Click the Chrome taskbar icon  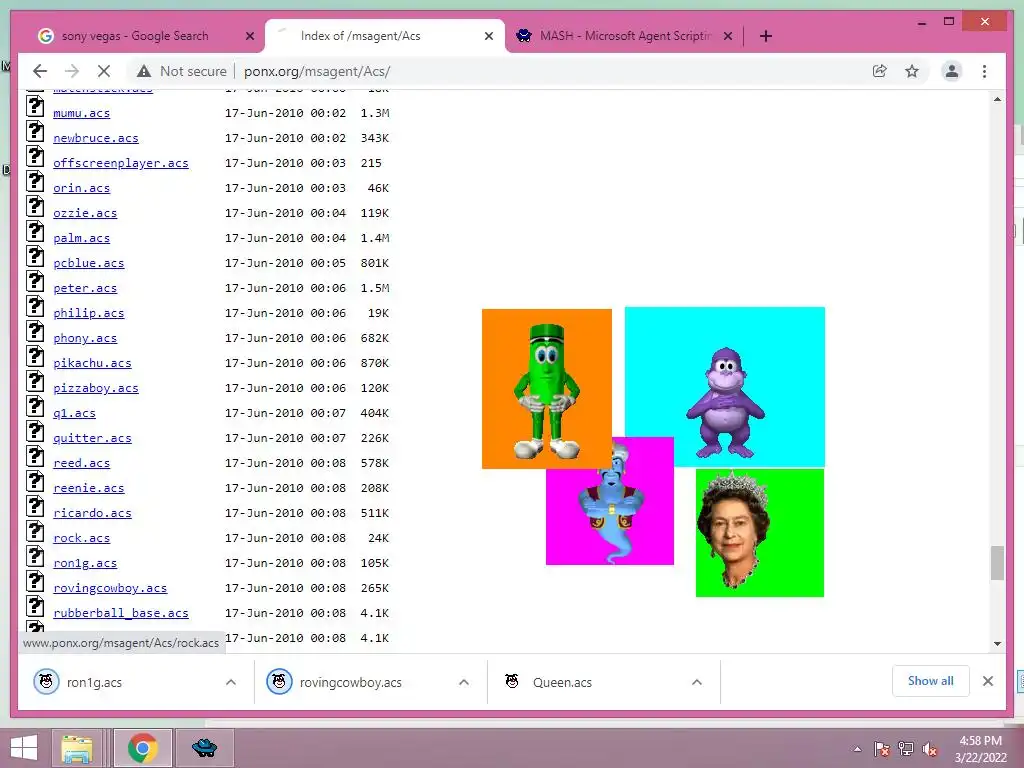[x=142, y=748]
